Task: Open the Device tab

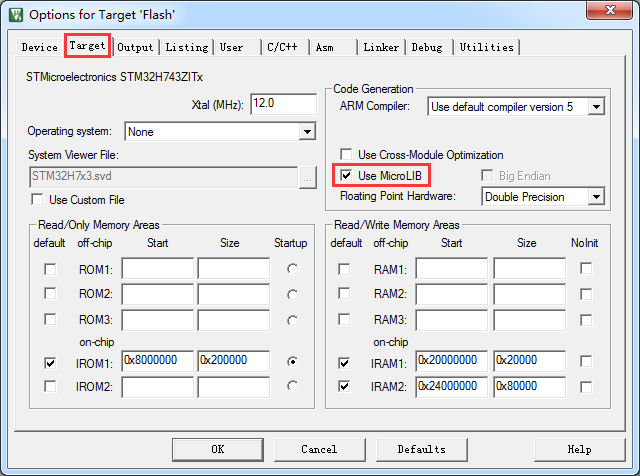Action: click(x=40, y=47)
